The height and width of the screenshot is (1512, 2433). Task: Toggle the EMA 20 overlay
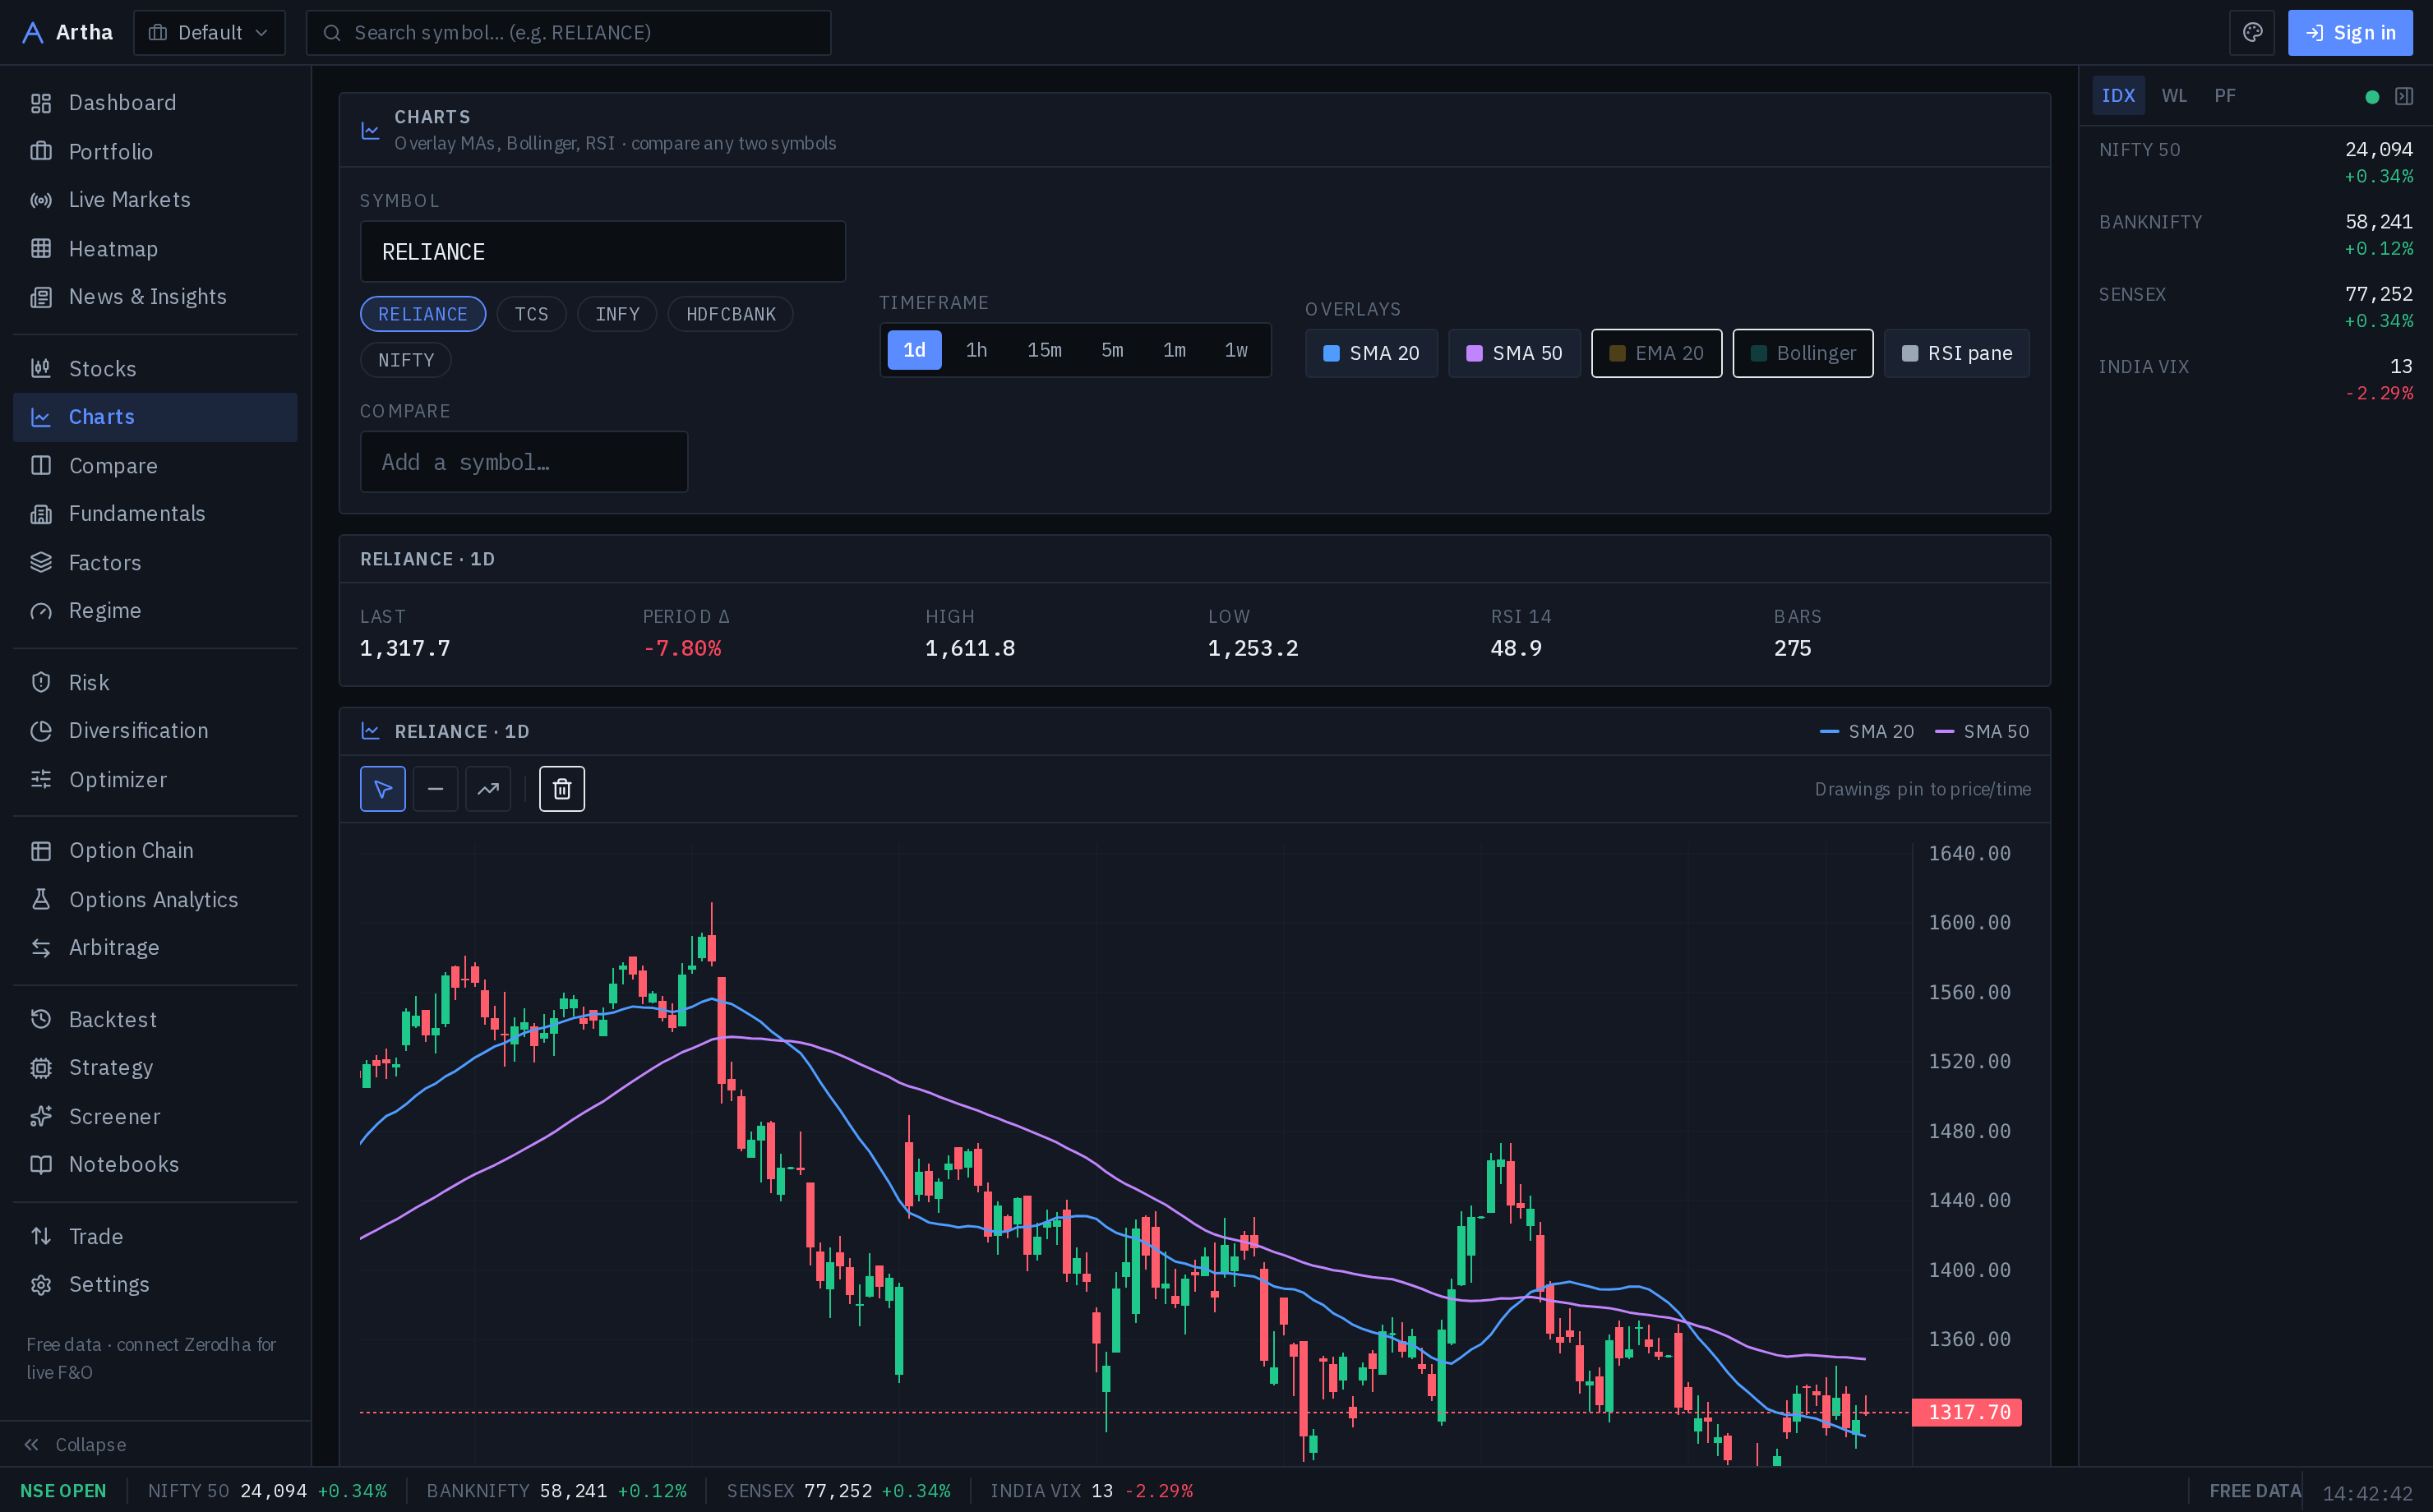pyautogui.click(x=1656, y=353)
